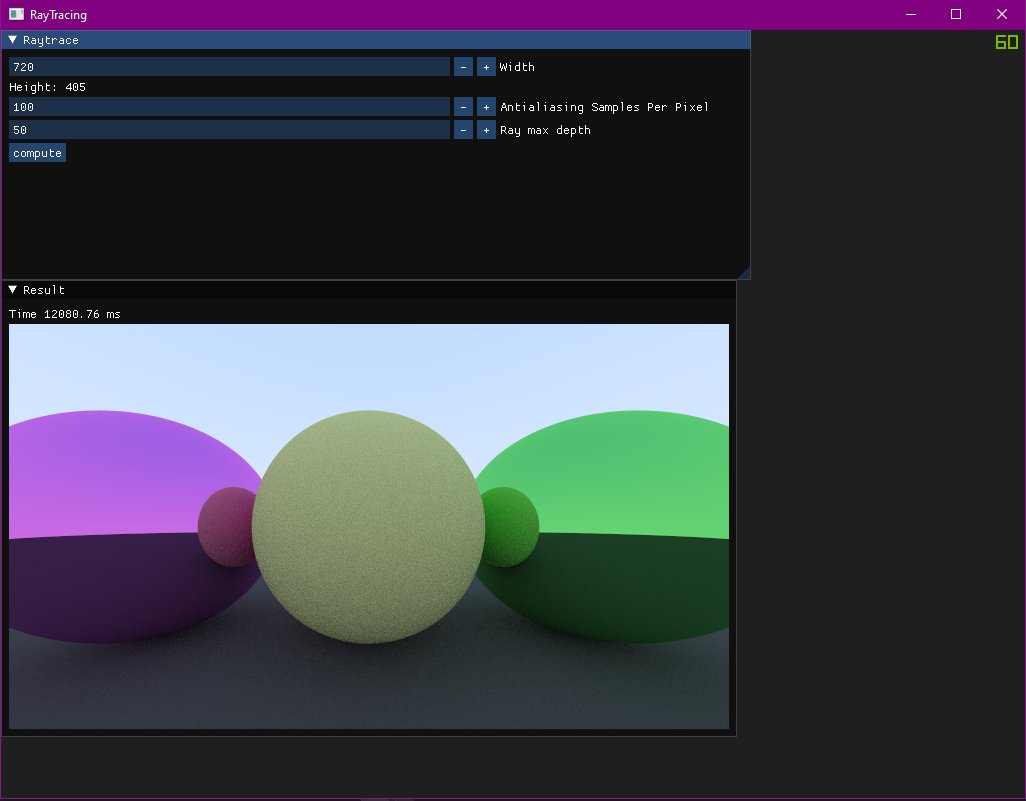The width and height of the screenshot is (1026, 801).
Task: Click the rendered raytrace result image
Action: [369, 526]
